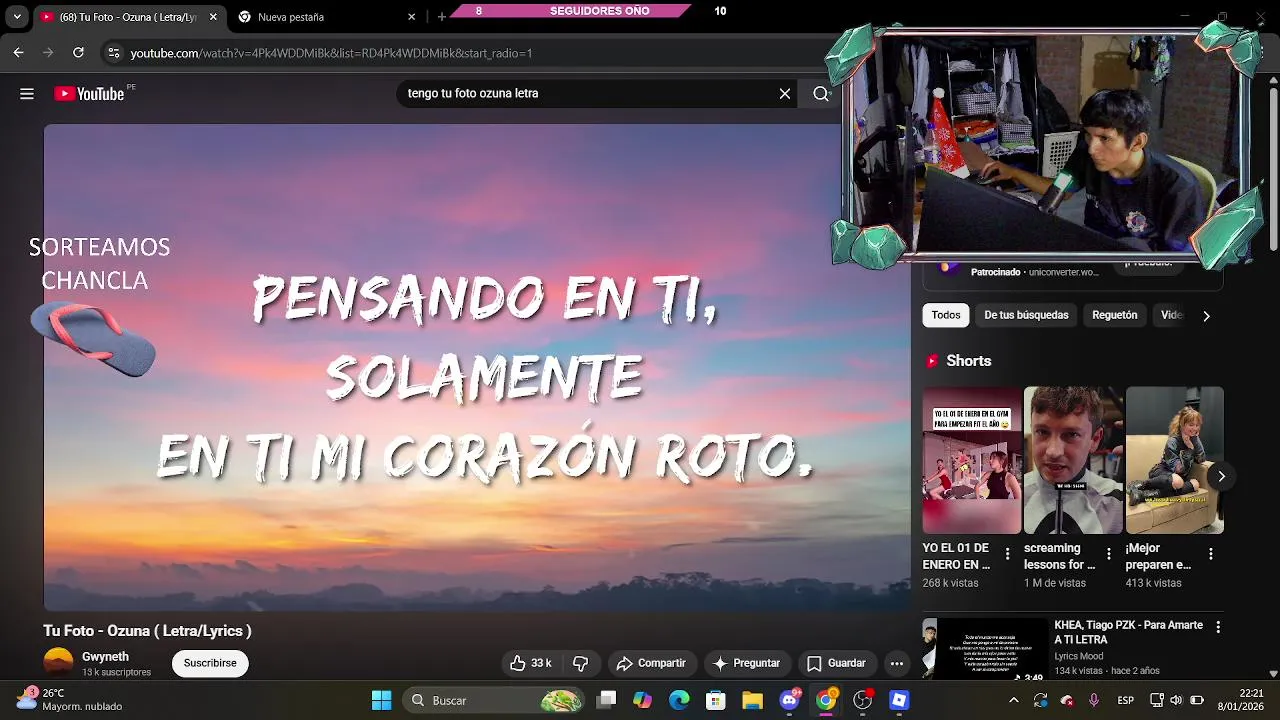Viewport: 1280px width, 720px height.
Task: Click the 'Patrocinado' sponsored ad link
Action: [996, 272]
